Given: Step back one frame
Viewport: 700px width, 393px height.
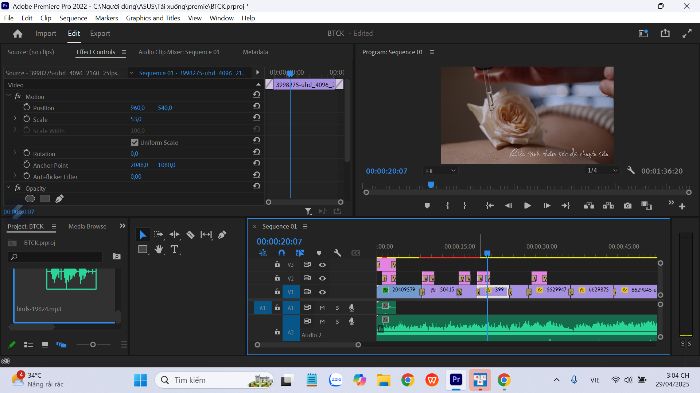Looking at the screenshot, I should pyautogui.click(x=508, y=205).
